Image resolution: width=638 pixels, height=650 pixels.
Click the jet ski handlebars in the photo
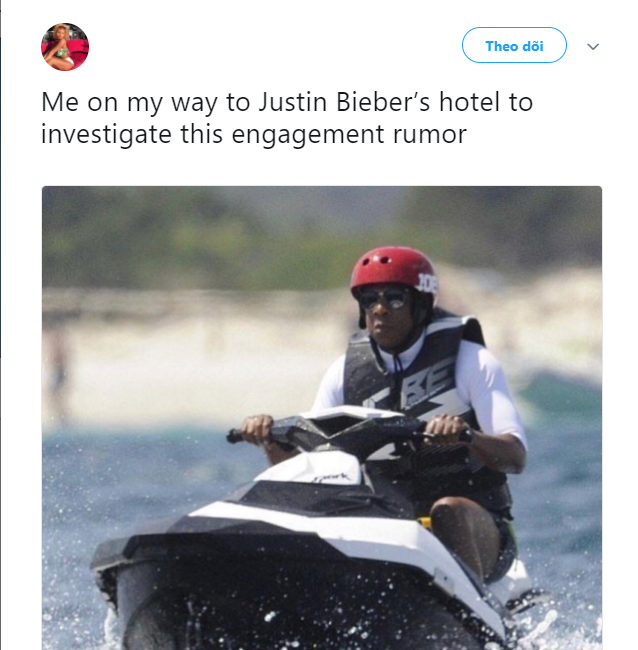(348, 432)
